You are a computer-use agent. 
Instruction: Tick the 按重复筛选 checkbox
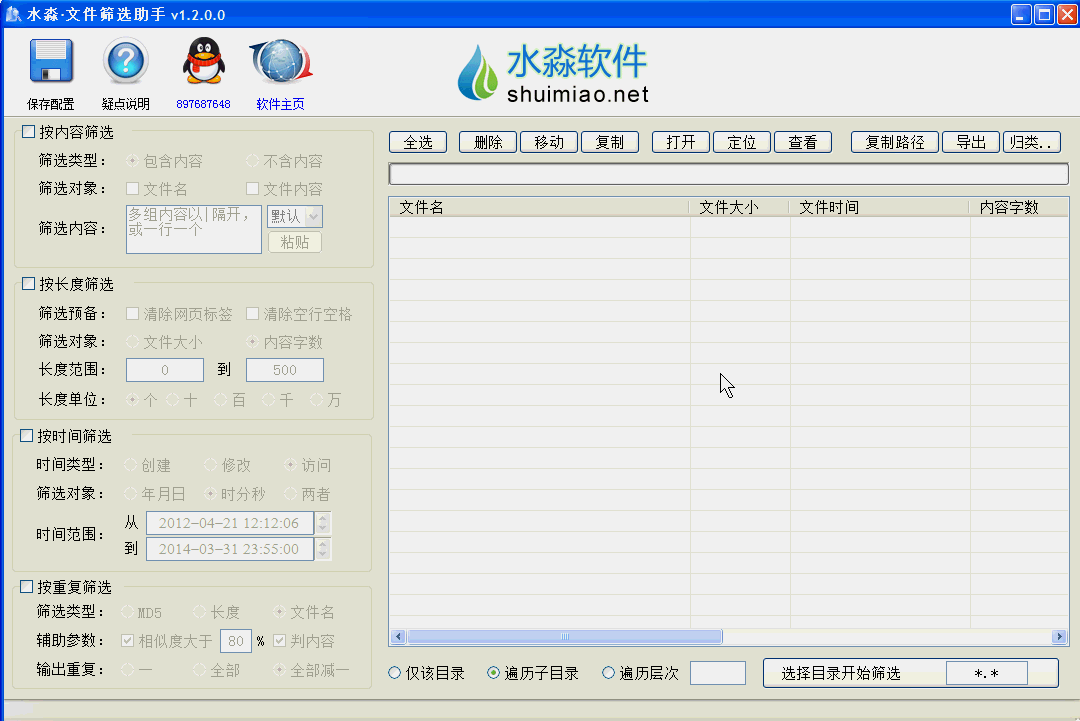(27, 587)
